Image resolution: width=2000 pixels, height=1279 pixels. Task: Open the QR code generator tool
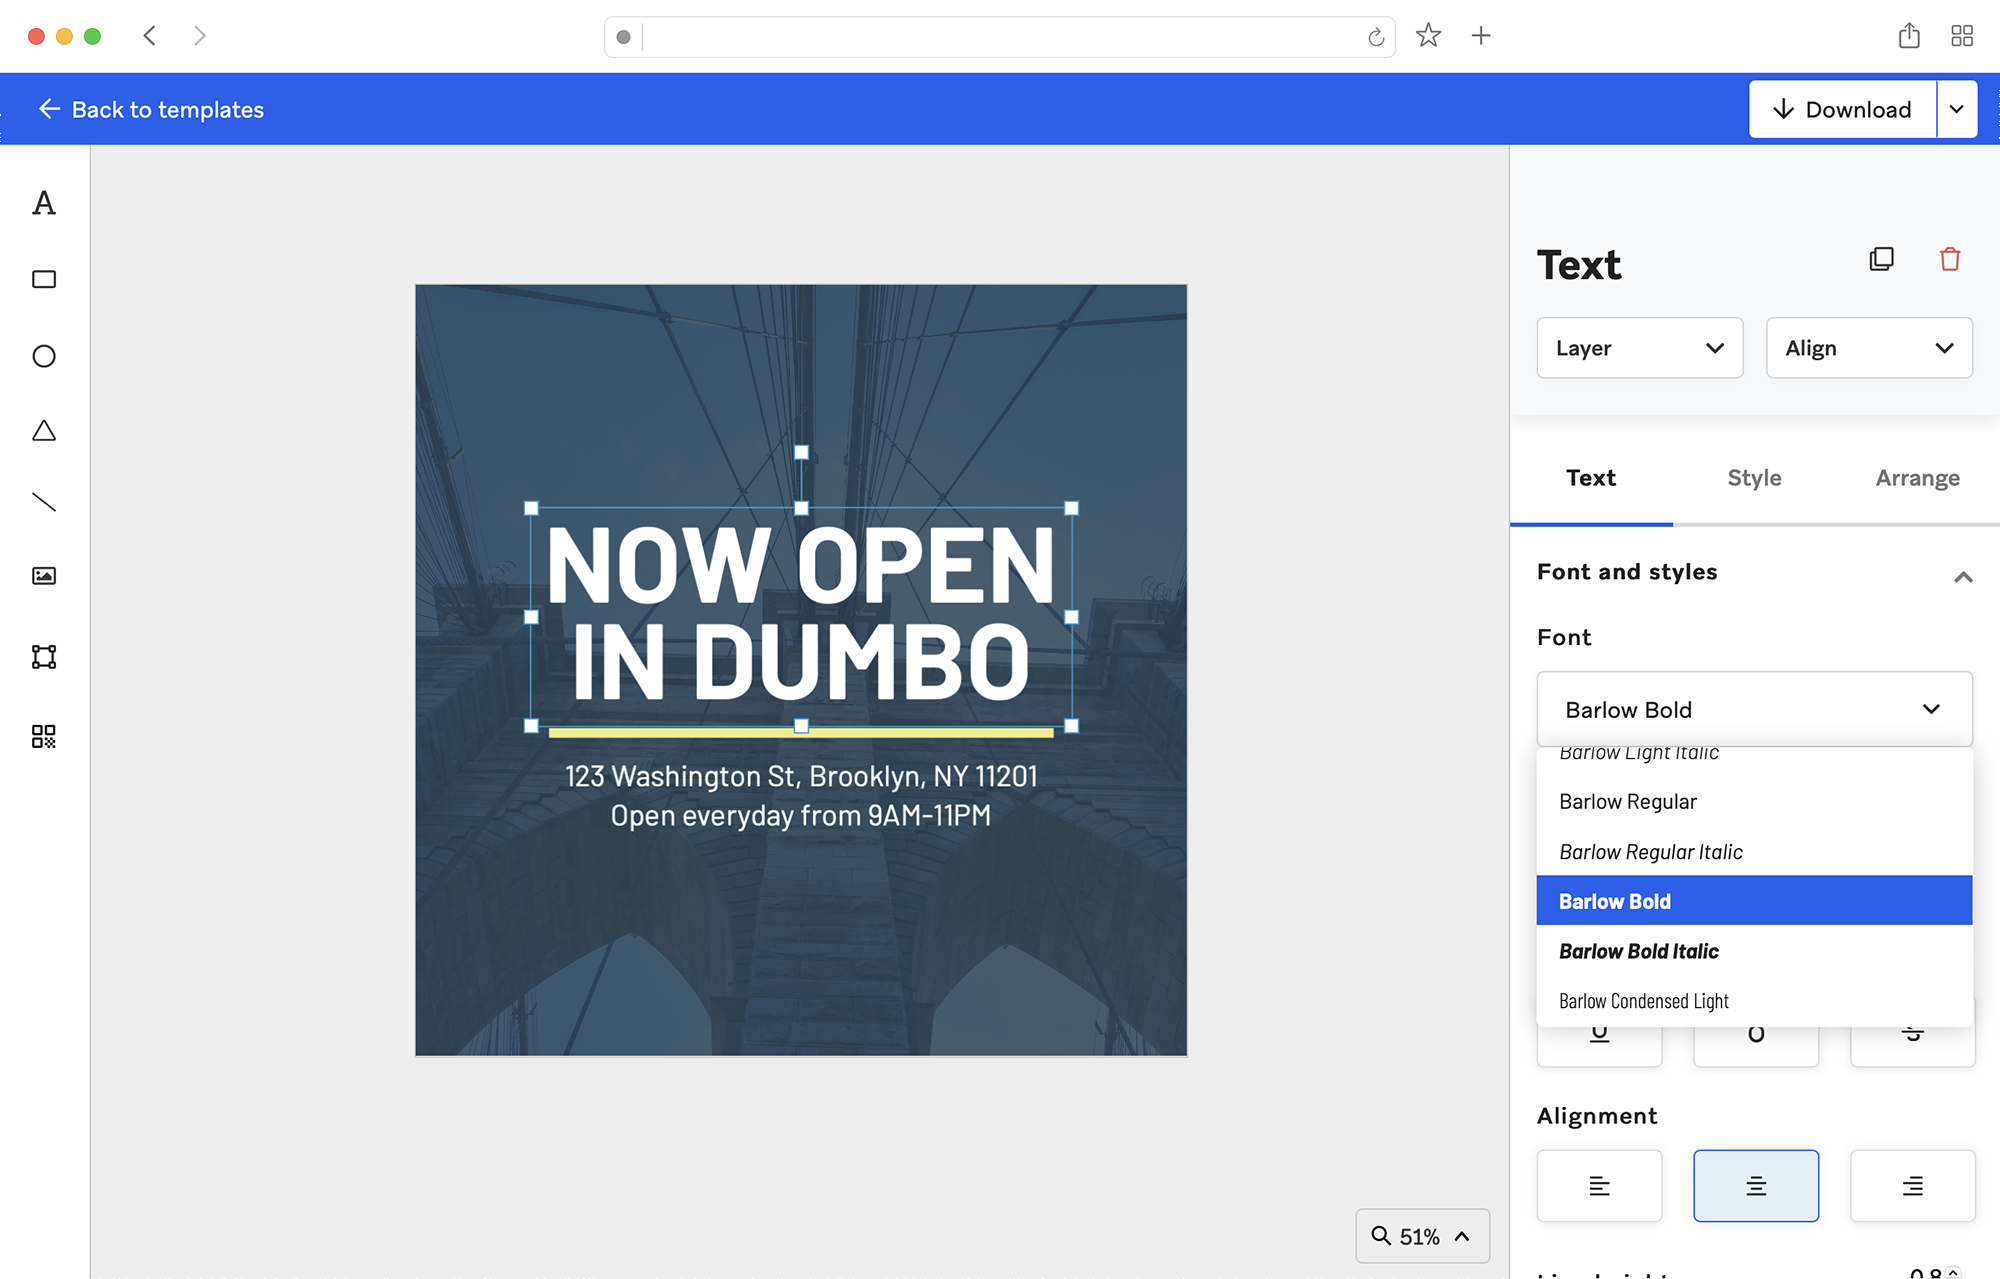[x=43, y=738]
